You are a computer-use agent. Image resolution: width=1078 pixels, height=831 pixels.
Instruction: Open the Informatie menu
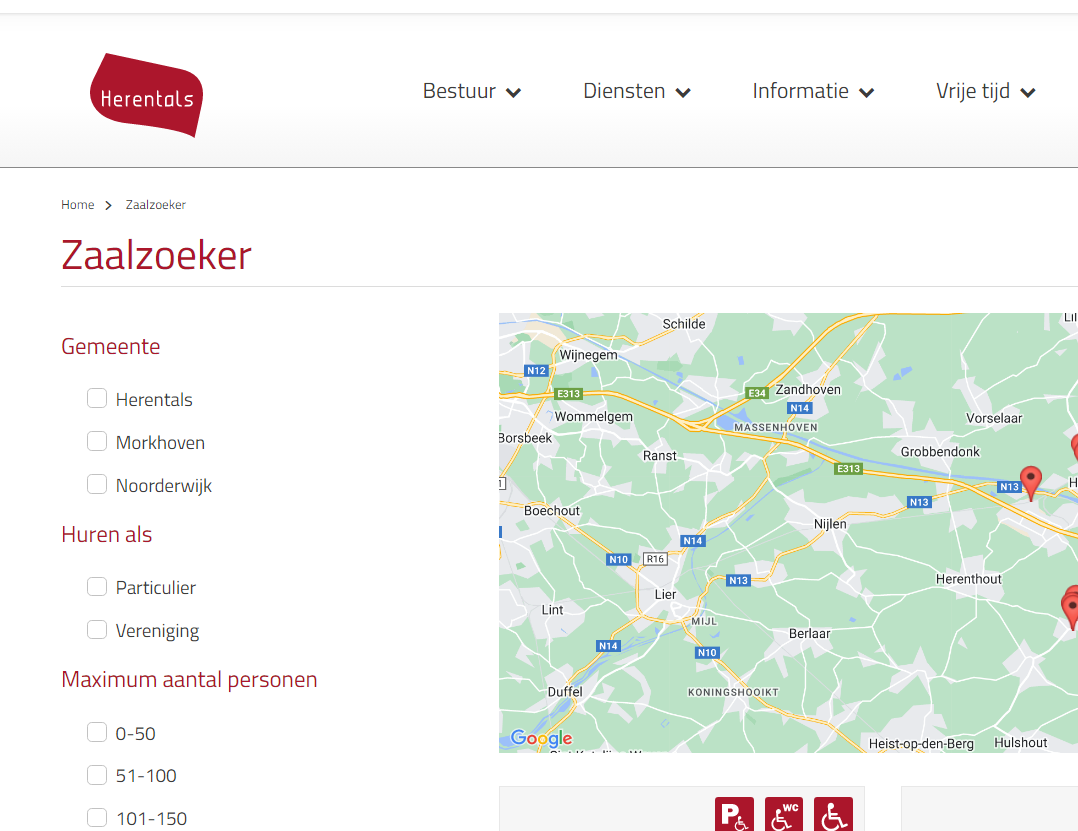[x=813, y=91]
